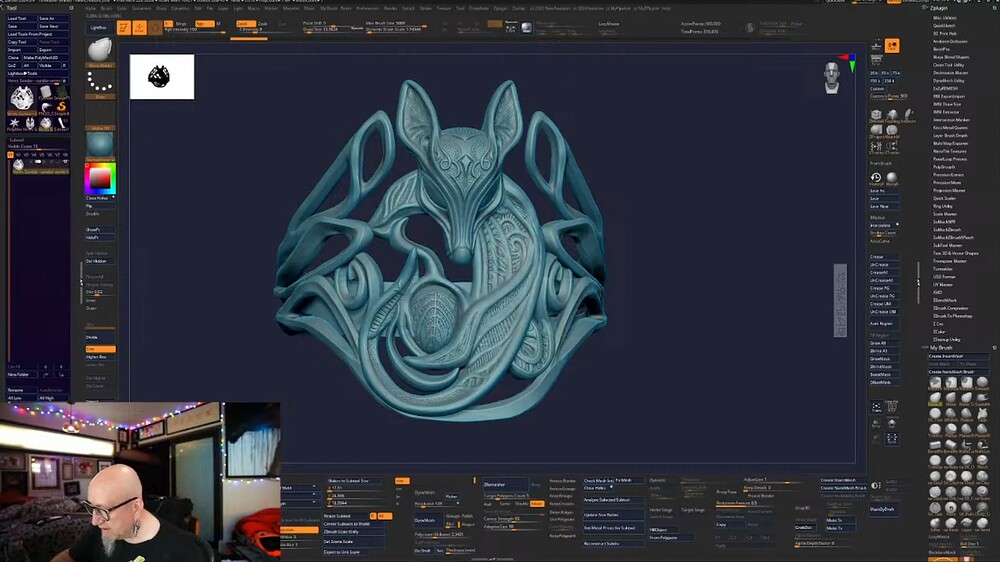Click the Resolution 128 DynaMesh field
Viewport: 1000px width, 562px height.
point(436,504)
